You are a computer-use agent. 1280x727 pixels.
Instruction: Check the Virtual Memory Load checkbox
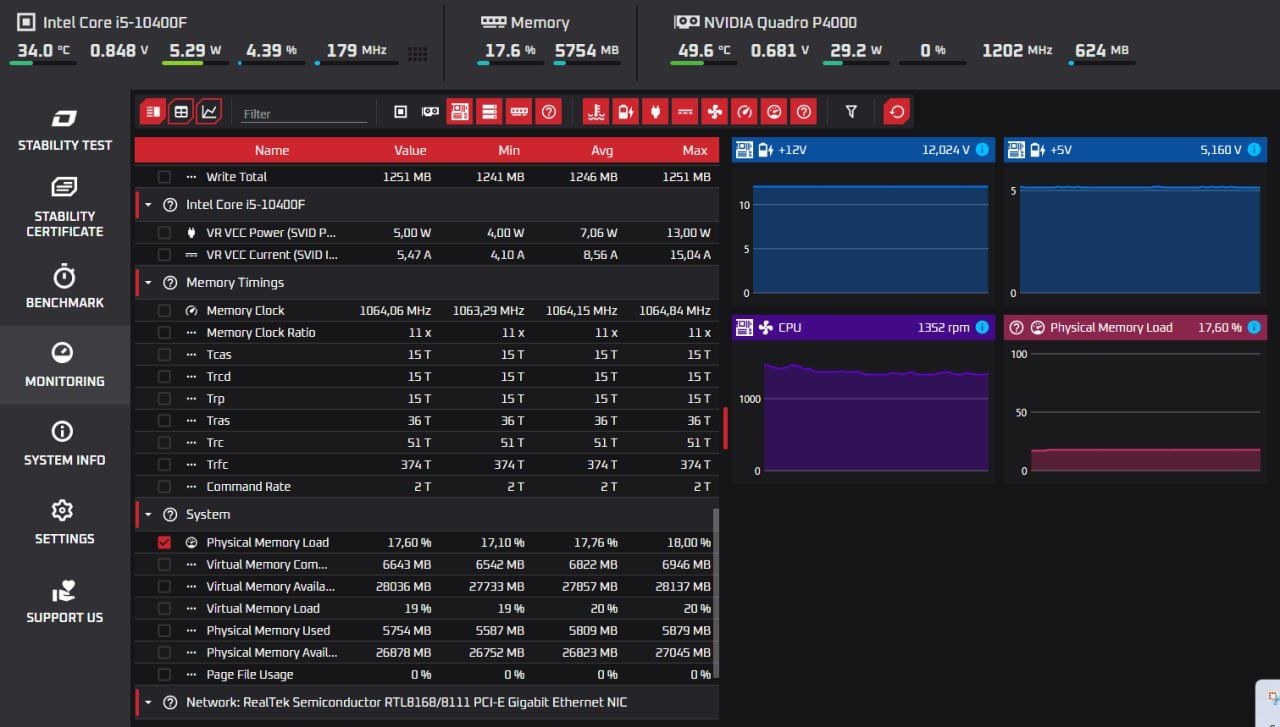(x=164, y=609)
